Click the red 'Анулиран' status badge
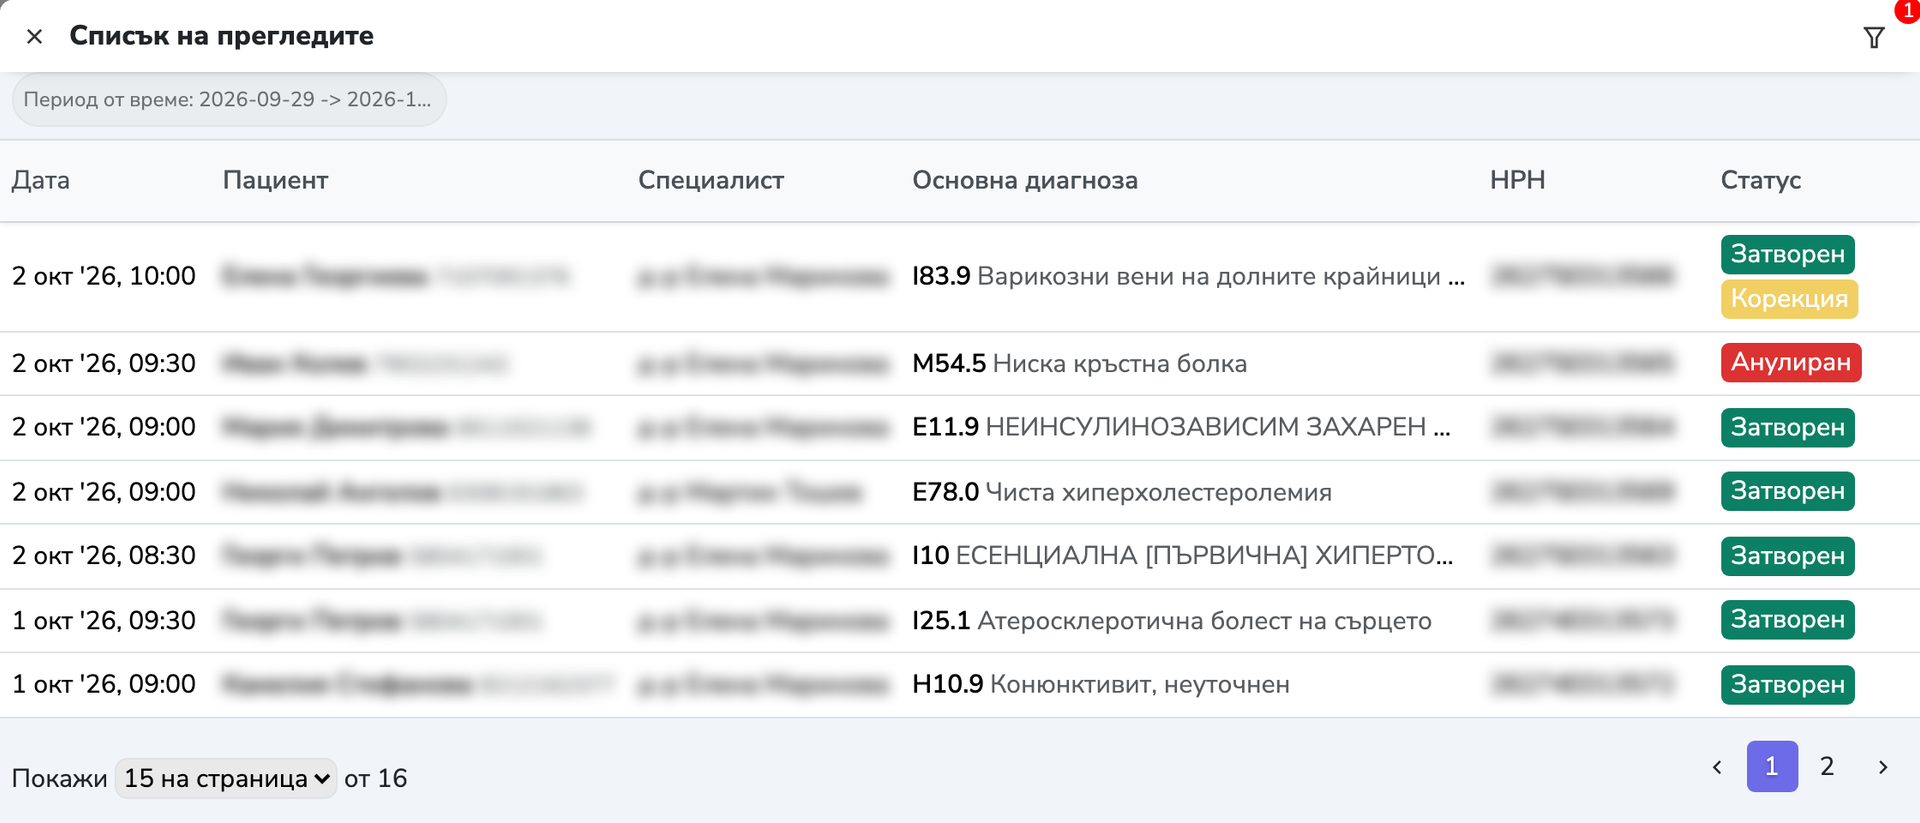The image size is (1920, 823). pyautogui.click(x=1791, y=362)
